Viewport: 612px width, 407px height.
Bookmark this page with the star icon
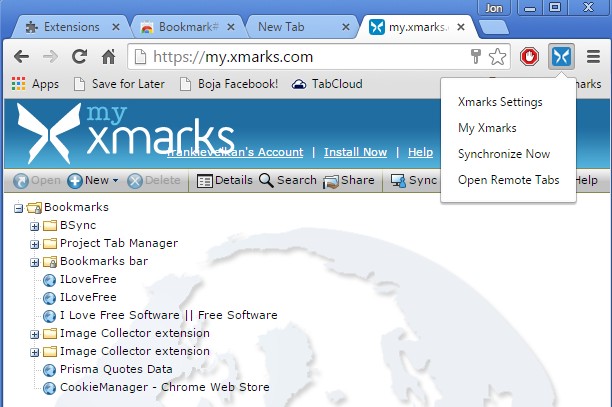(x=497, y=57)
